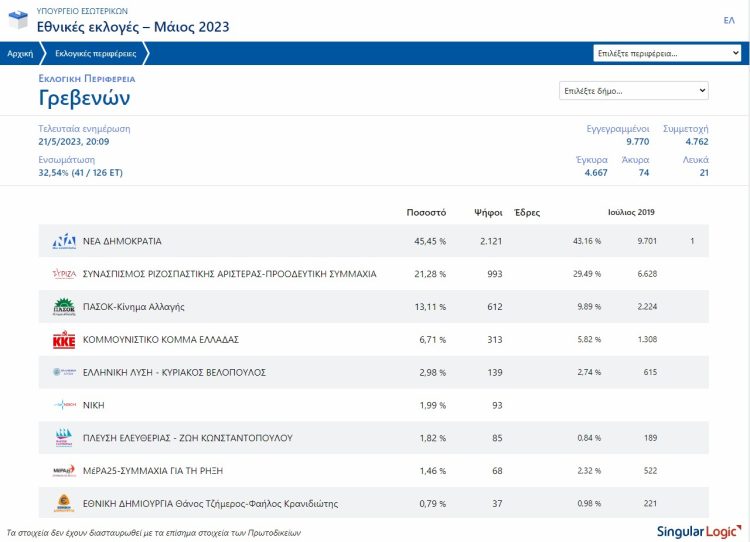Click the ΝΙΚΗ party logo
The width and height of the screenshot is (750, 542).
[x=64, y=405]
